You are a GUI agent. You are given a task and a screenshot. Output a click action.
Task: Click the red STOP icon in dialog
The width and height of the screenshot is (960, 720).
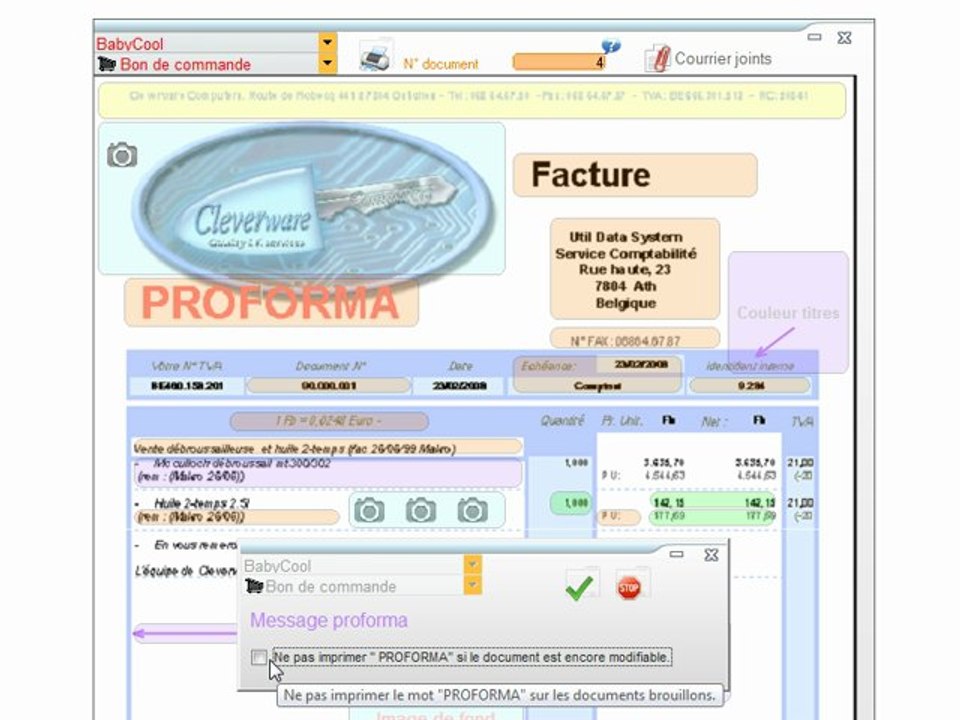(629, 588)
